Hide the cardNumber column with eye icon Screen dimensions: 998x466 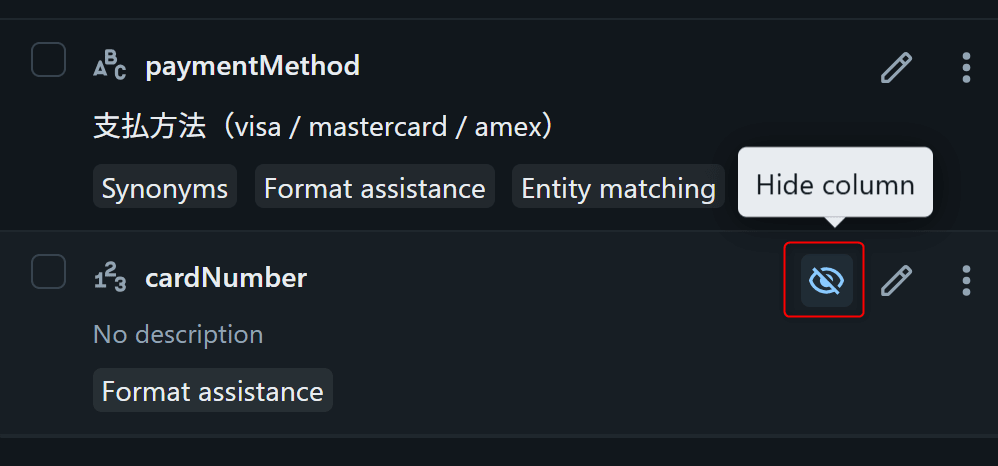click(825, 280)
